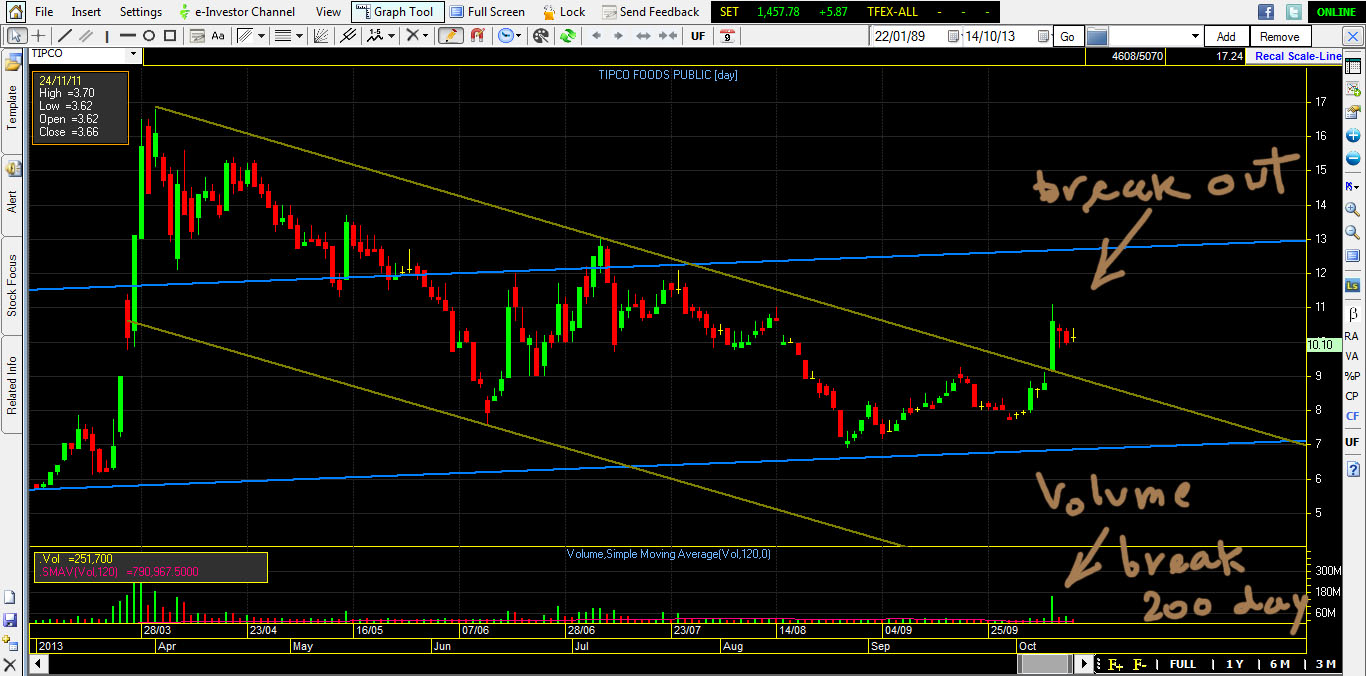The height and width of the screenshot is (676, 1366).
Task: Click the blue minus zoom-out icon
Action: coord(1353,159)
